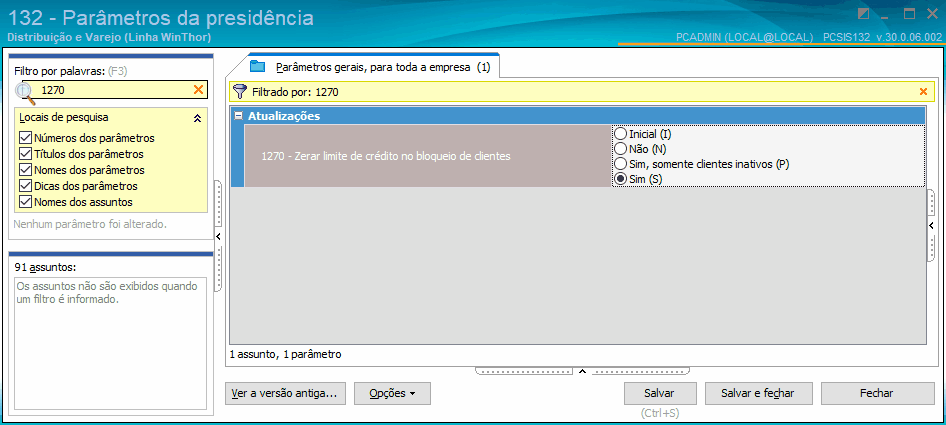Click the funnel filter icon
This screenshot has width=946, height=425.
pos(240,92)
